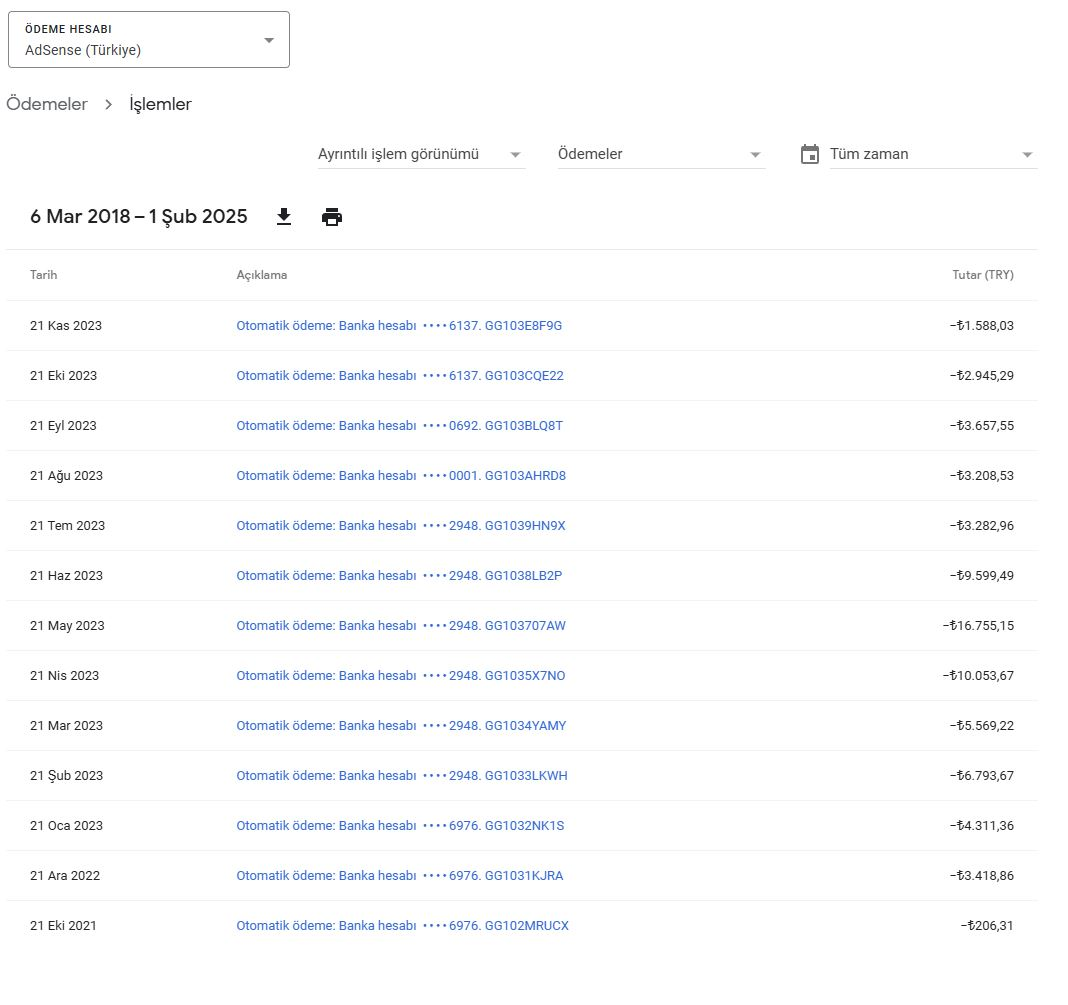Open payment link GG1033LKWH

click(x=402, y=776)
